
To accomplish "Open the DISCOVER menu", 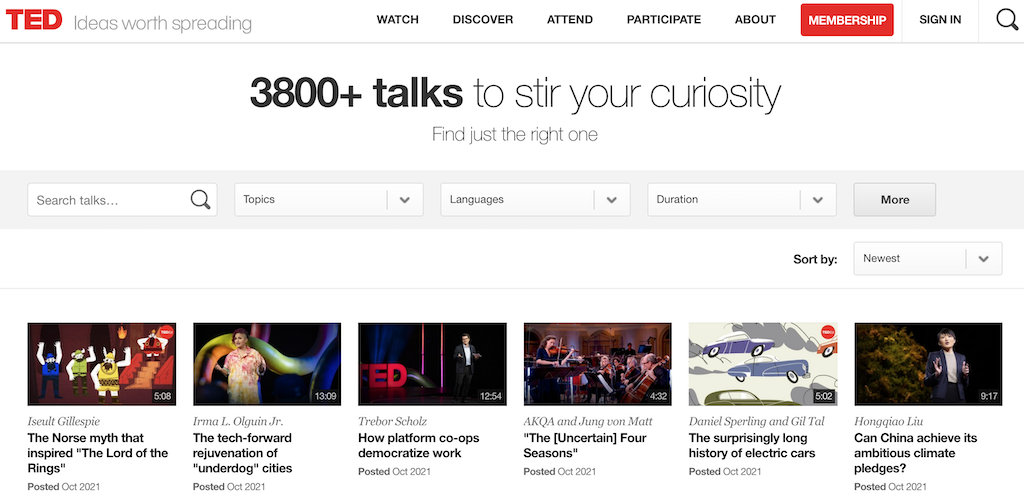I will click(x=483, y=20).
